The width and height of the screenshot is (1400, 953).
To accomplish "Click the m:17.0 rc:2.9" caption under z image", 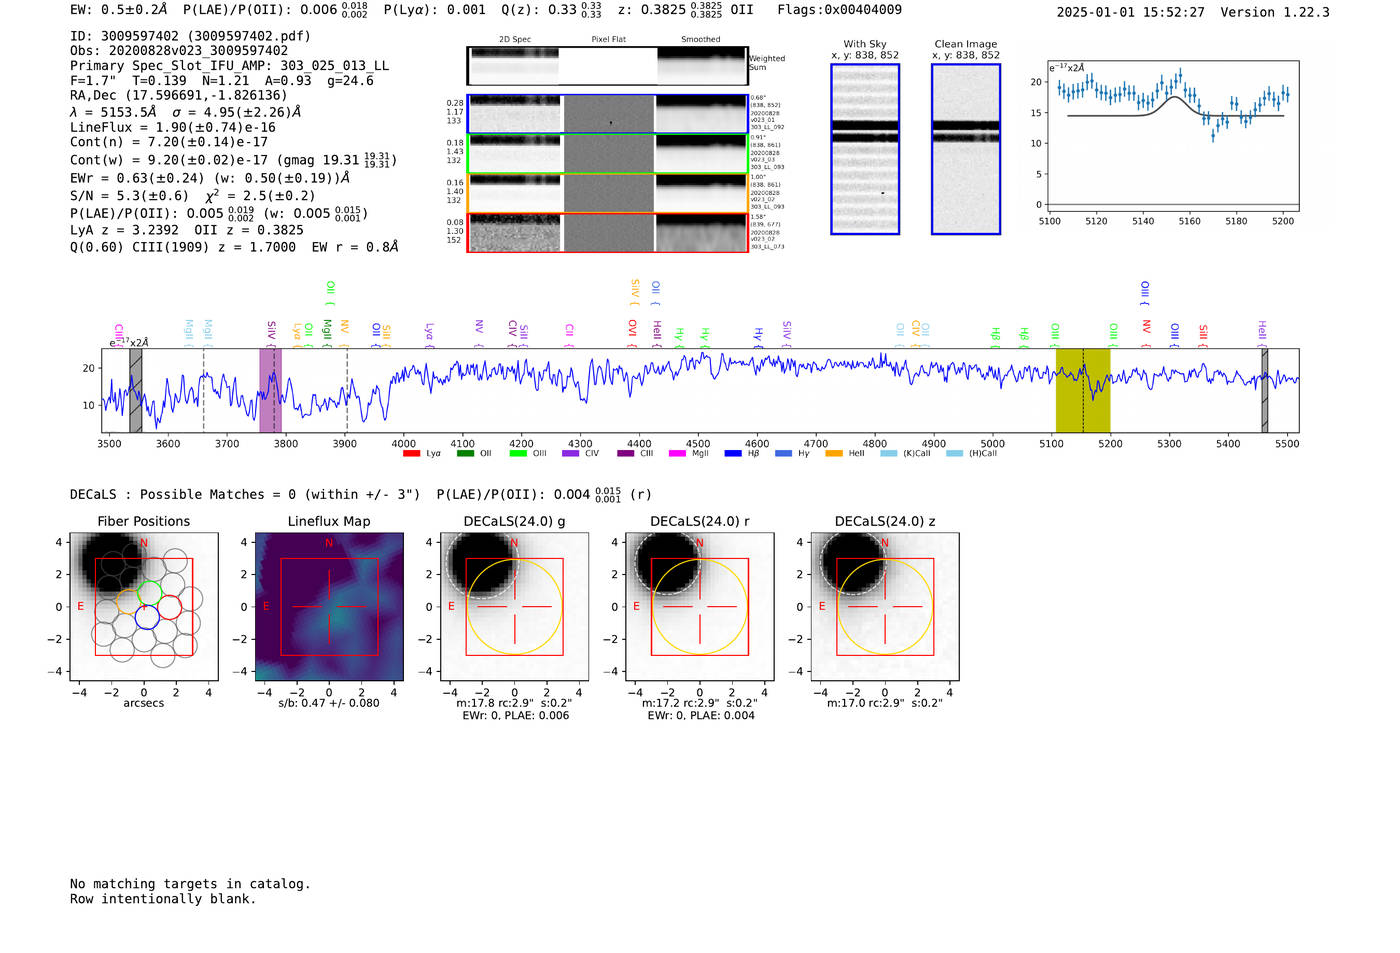I will point(885,703).
